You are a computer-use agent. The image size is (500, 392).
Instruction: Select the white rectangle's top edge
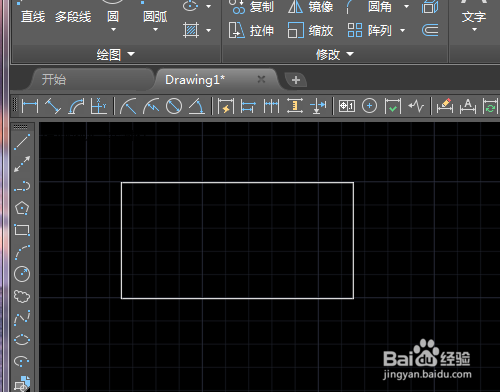click(237, 182)
